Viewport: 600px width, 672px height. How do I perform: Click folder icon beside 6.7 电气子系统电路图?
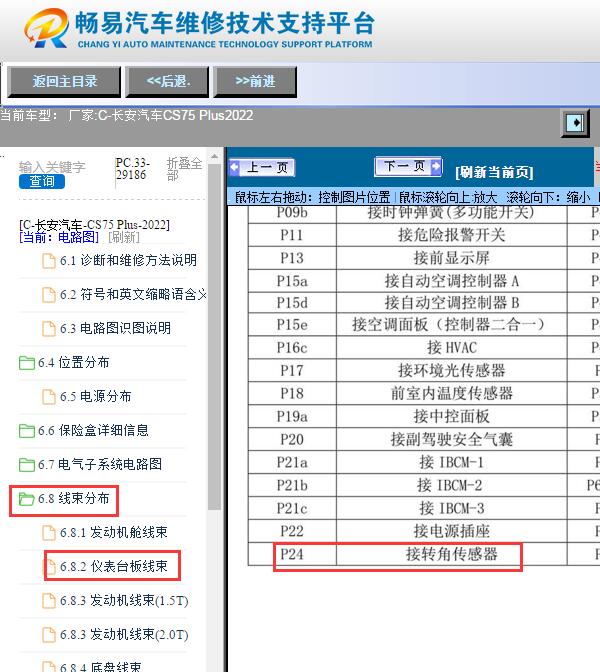pos(27,464)
